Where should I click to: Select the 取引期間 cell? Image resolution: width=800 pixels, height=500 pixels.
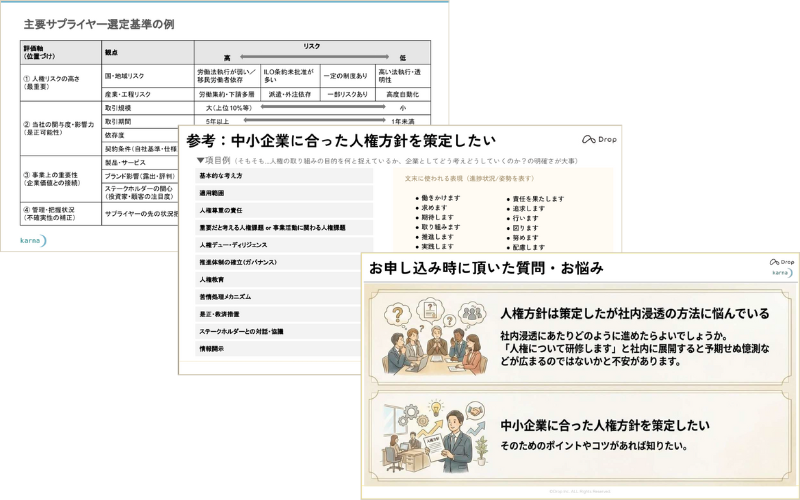(x=148, y=121)
